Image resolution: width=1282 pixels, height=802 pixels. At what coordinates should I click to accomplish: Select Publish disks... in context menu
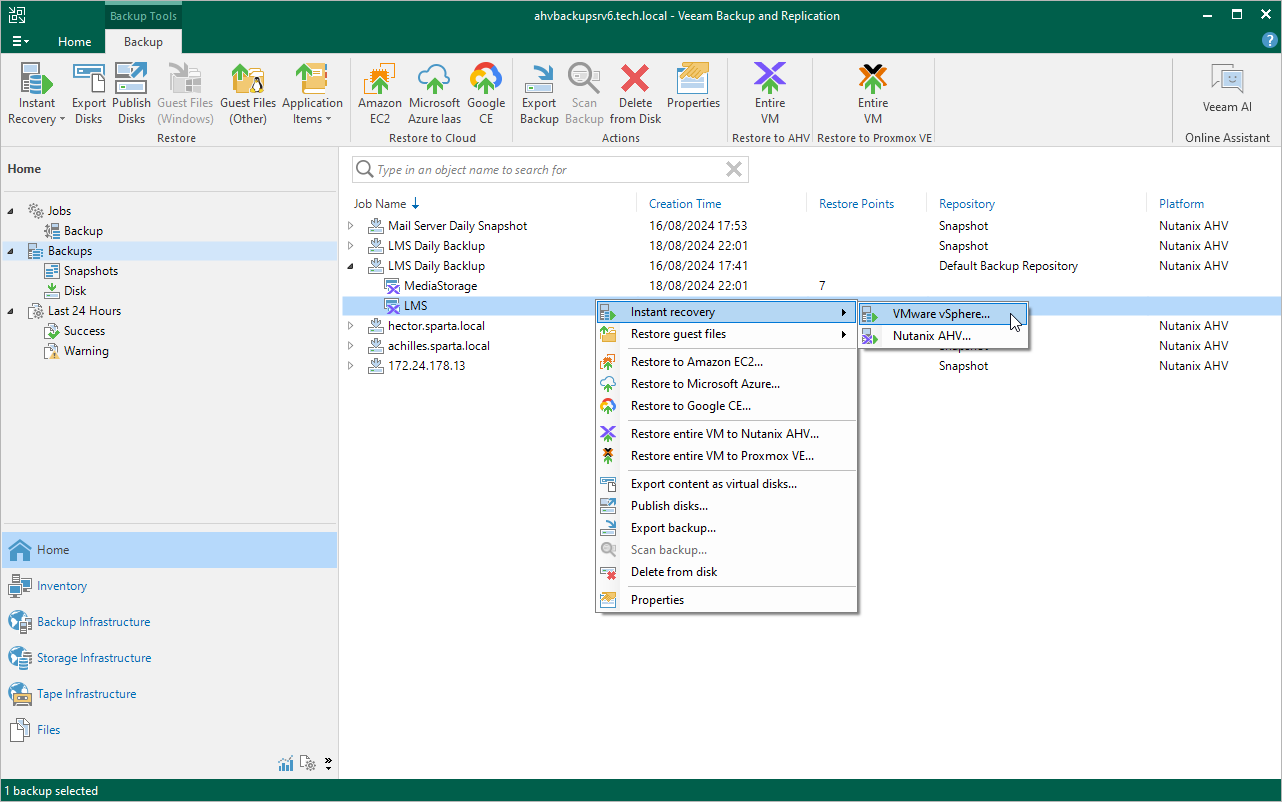(727, 506)
